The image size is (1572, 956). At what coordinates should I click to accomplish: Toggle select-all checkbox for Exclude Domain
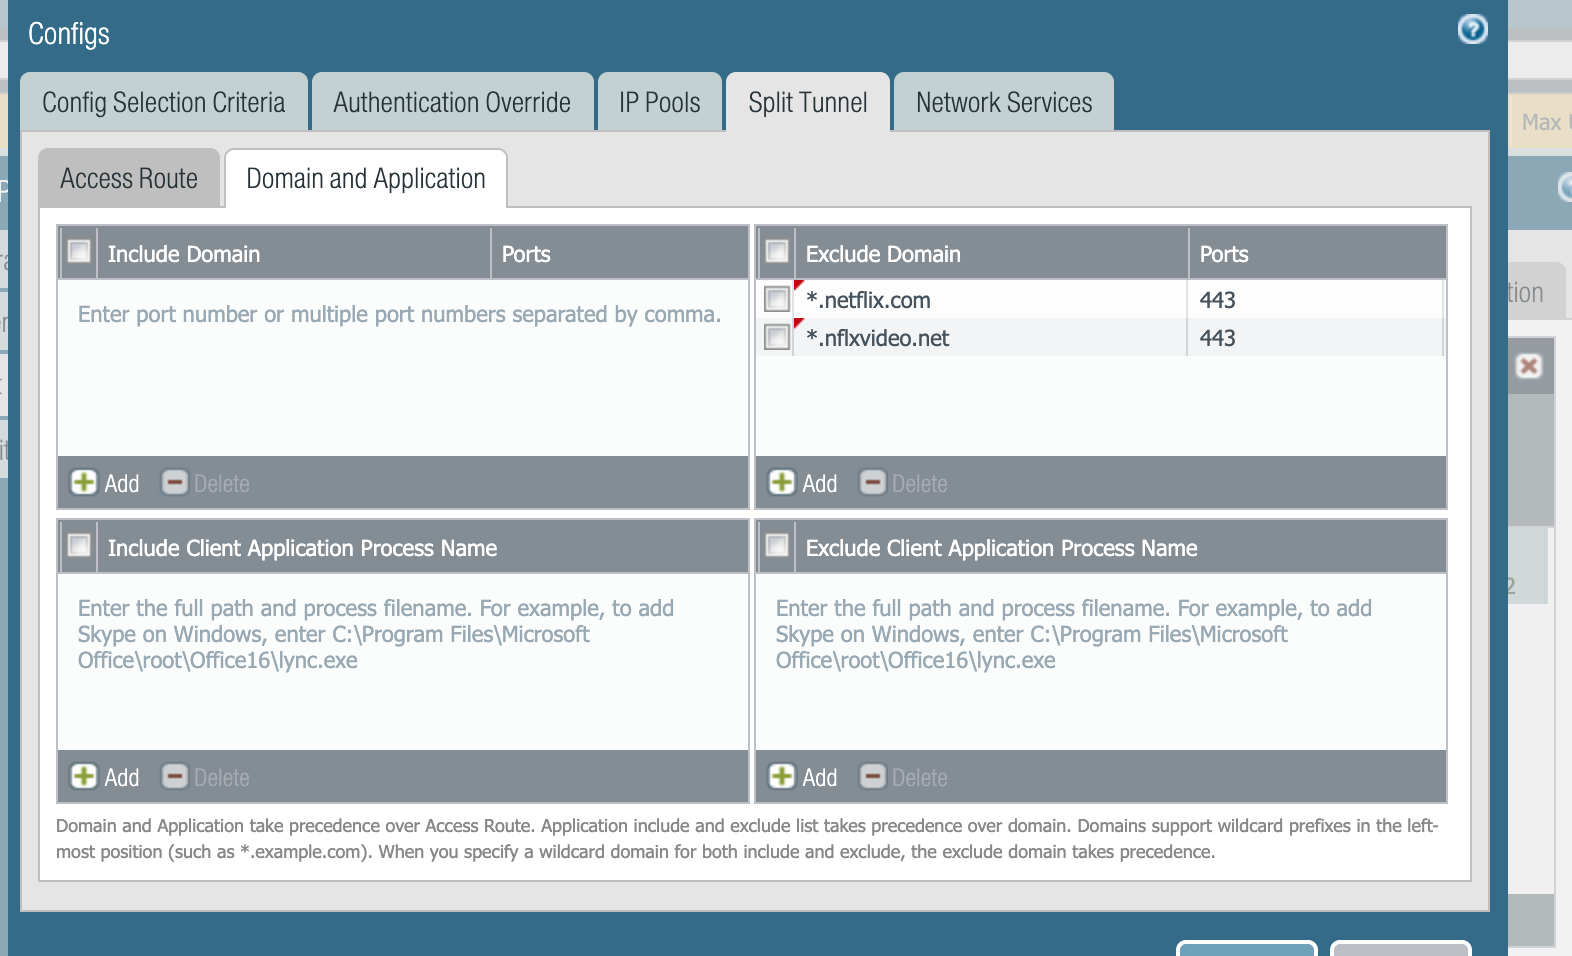click(x=776, y=252)
